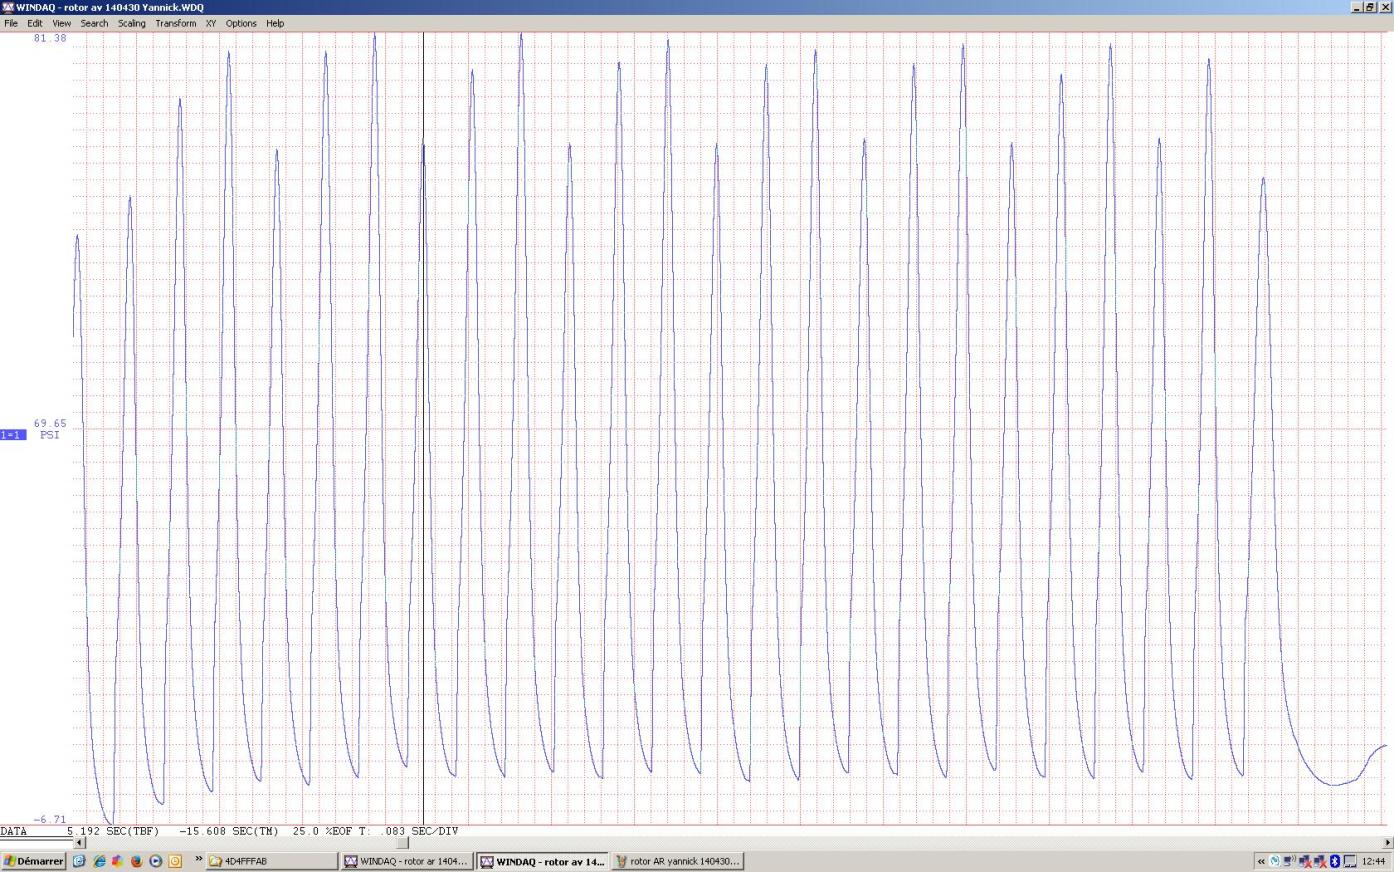This screenshot has width=1394, height=872.
Task: Click the horizontal scrollbar thumb
Action: [402, 843]
